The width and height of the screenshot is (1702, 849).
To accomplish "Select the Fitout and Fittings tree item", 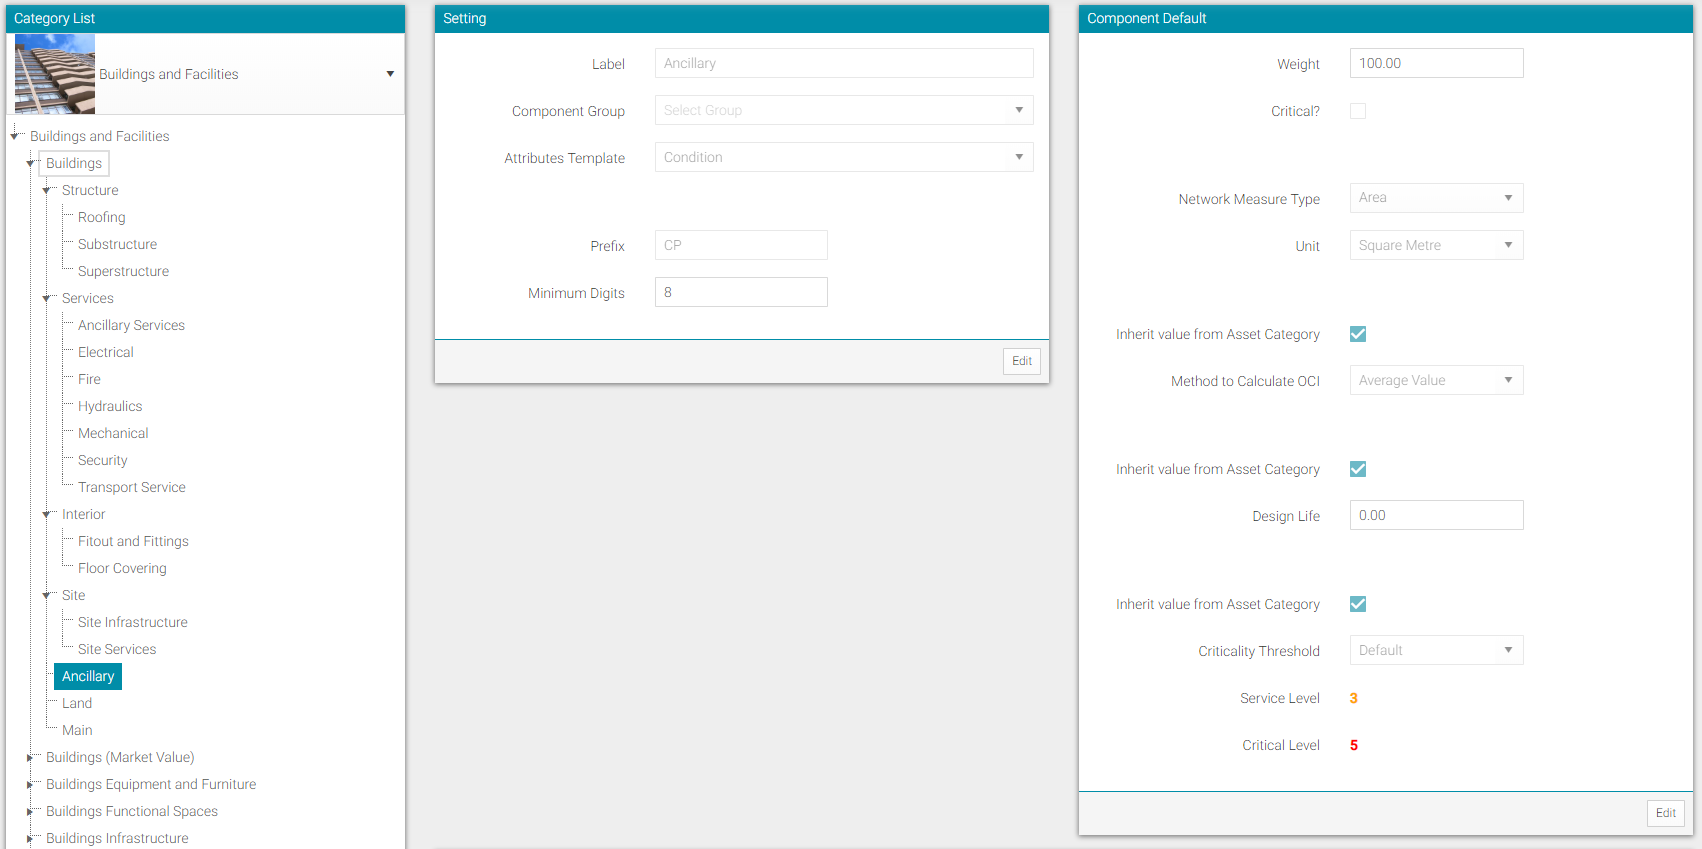I will pos(133,541).
